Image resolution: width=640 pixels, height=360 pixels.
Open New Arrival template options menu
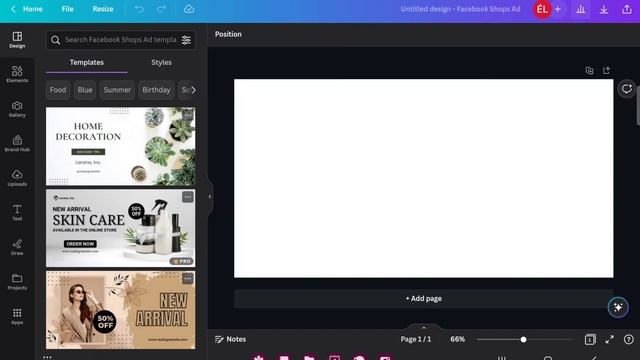187,278
